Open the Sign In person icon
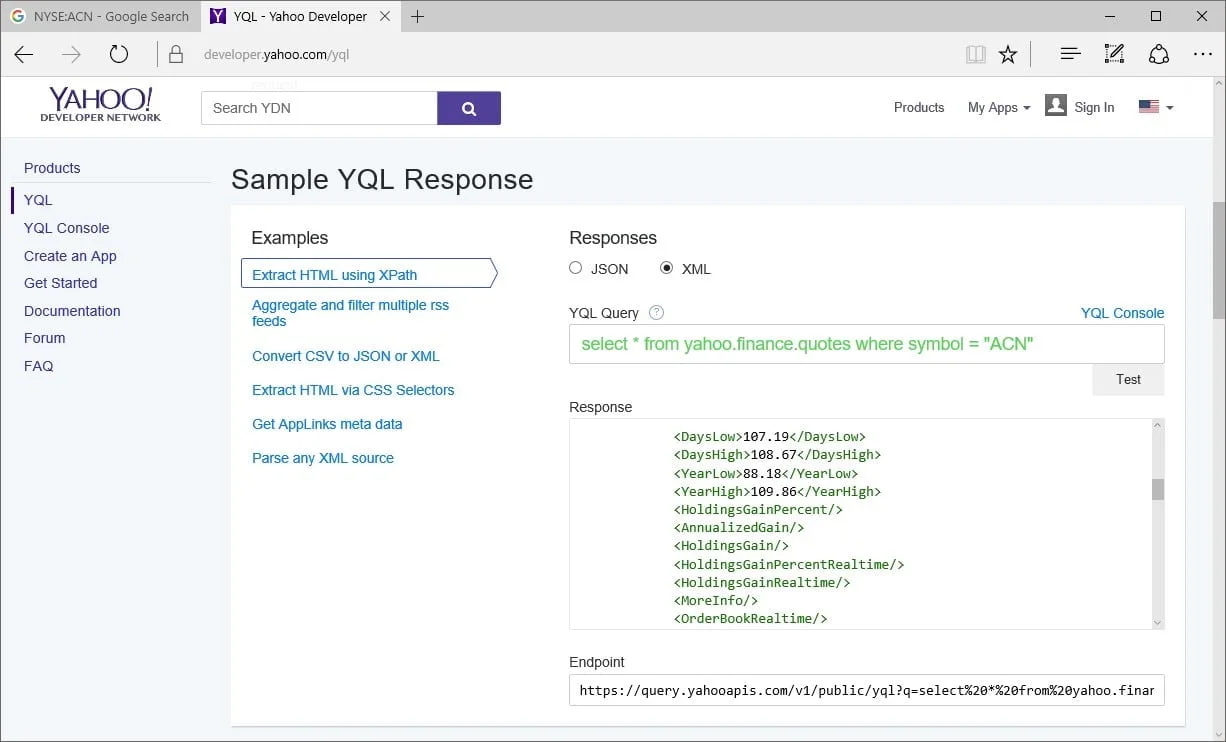Viewport: 1226px width, 742px height. click(1055, 106)
